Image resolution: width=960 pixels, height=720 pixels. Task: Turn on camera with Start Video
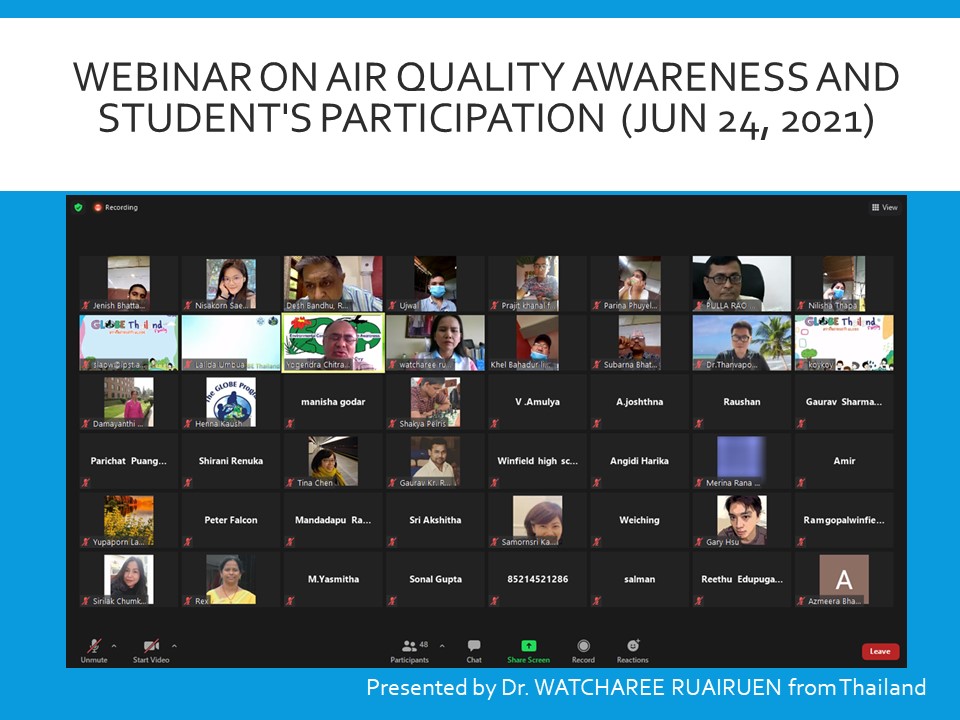pyautogui.click(x=151, y=646)
